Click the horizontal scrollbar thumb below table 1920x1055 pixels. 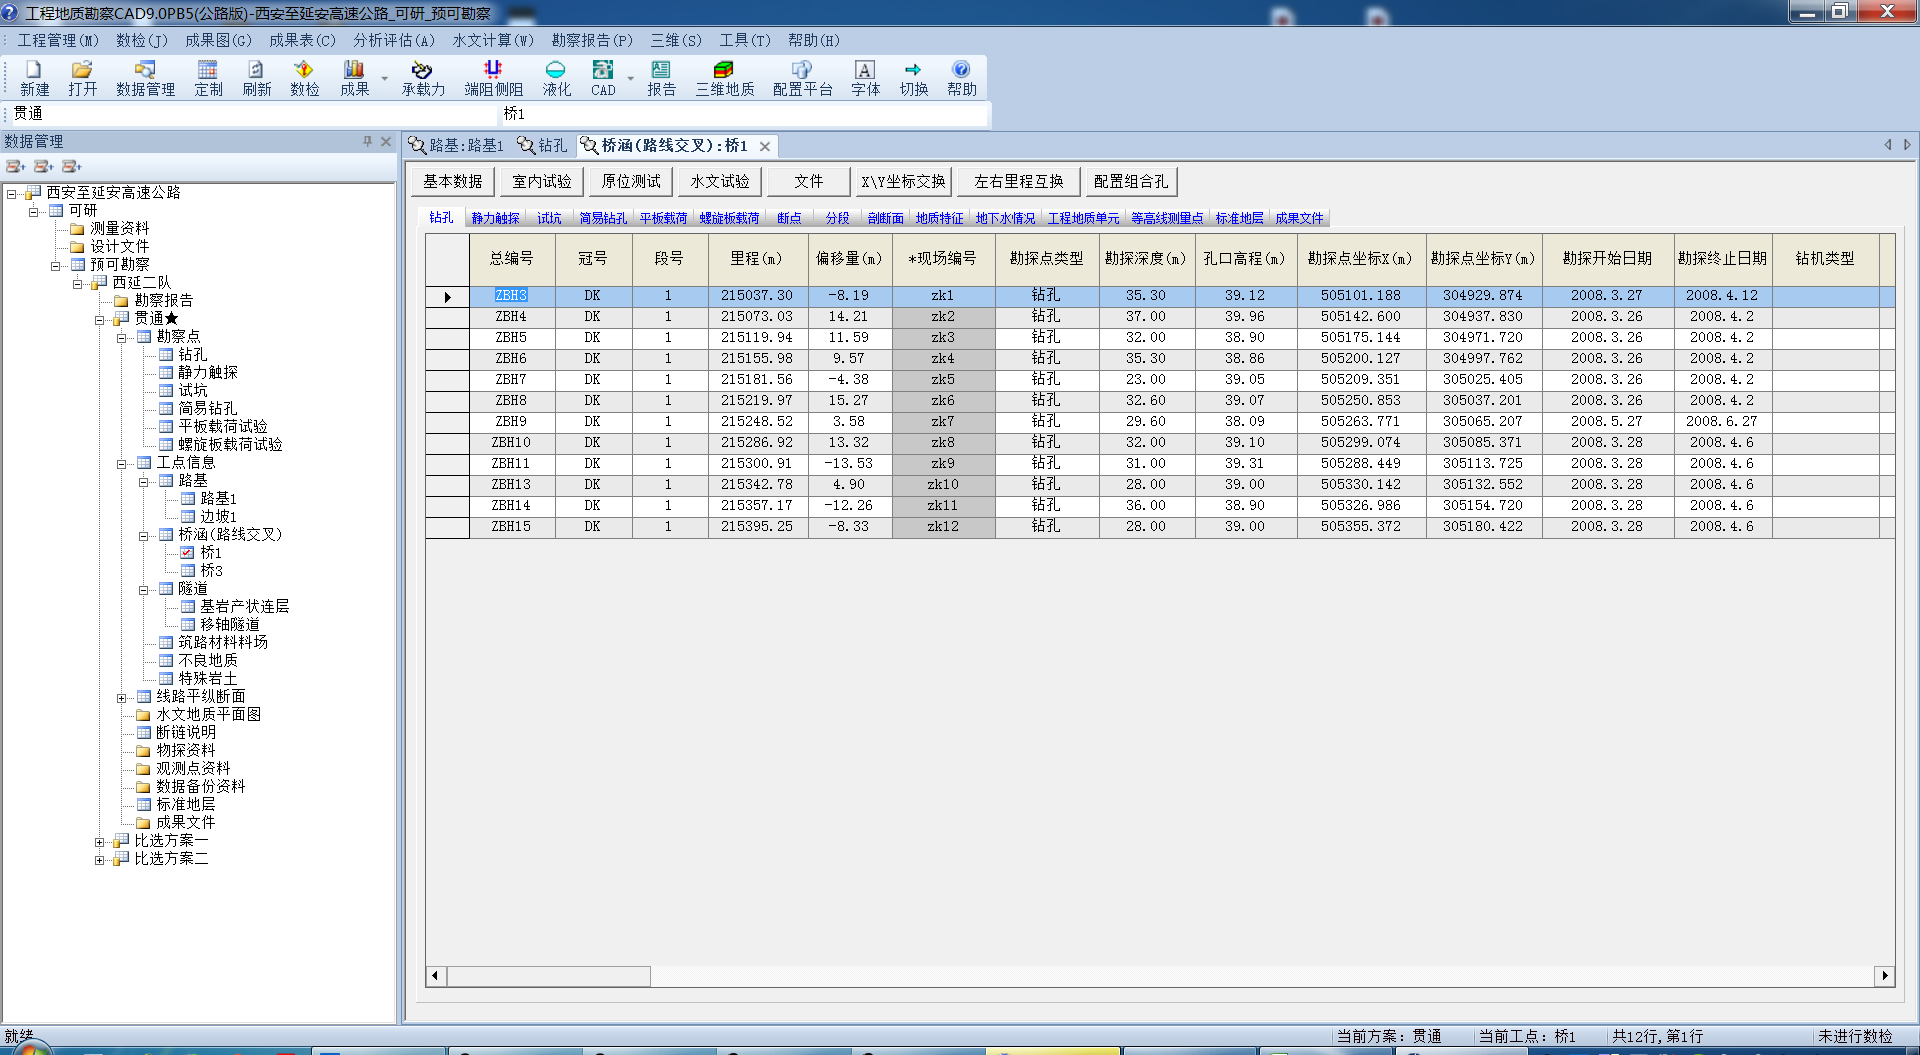(548, 976)
